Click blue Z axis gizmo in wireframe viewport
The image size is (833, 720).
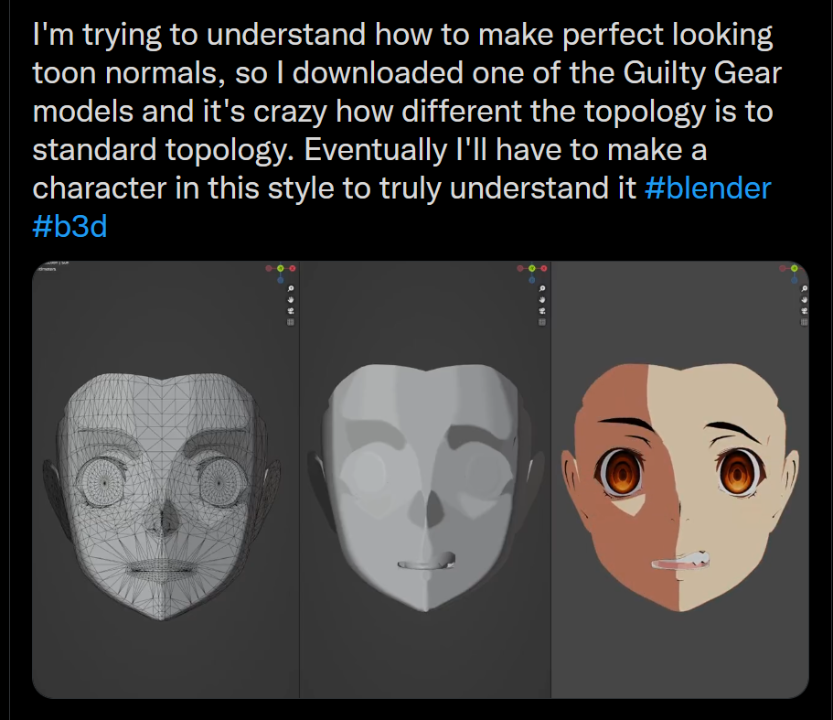(x=280, y=279)
